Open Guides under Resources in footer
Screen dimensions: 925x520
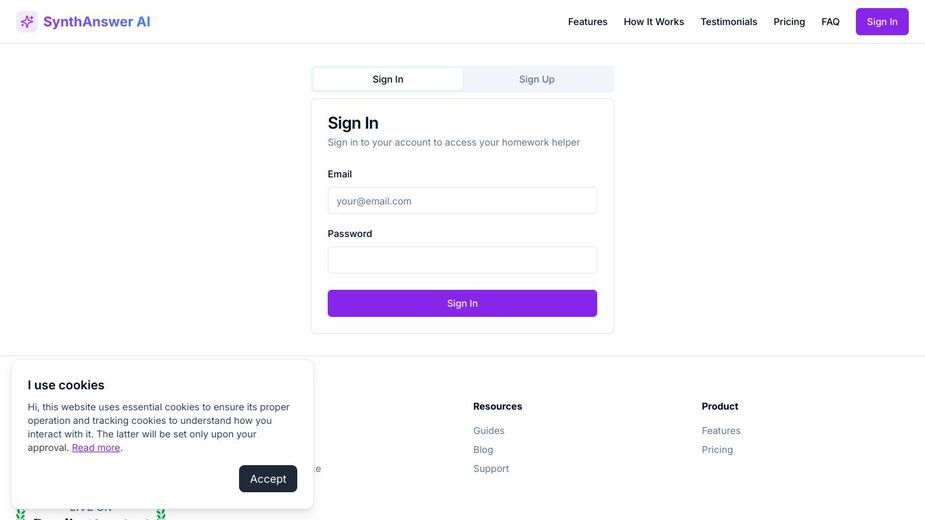point(488,431)
